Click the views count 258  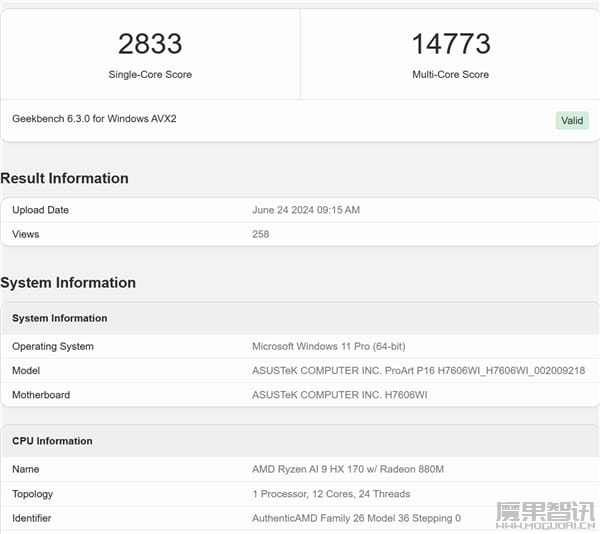tap(261, 234)
